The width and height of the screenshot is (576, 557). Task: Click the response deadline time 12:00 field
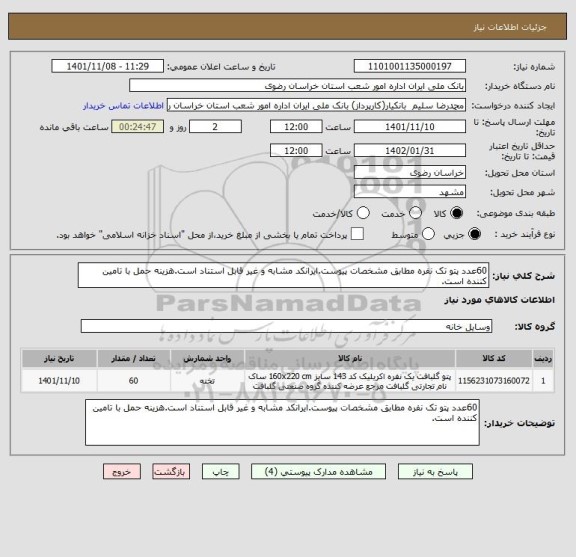click(x=296, y=127)
